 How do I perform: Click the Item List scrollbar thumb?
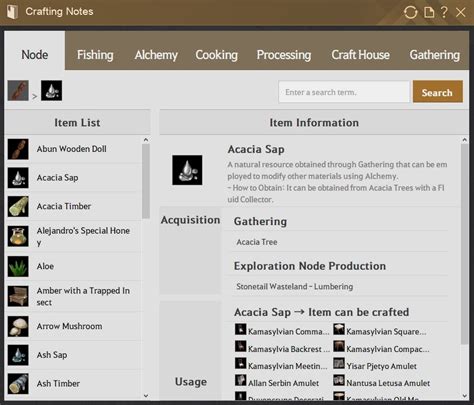[146, 181]
